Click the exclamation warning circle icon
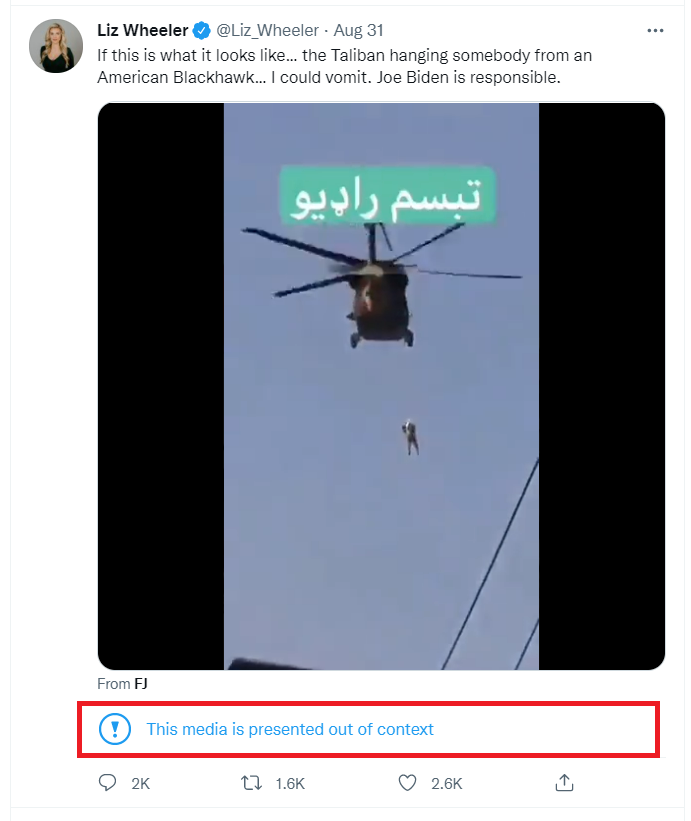This screenshot has width=691, height=821. point(115,729)
